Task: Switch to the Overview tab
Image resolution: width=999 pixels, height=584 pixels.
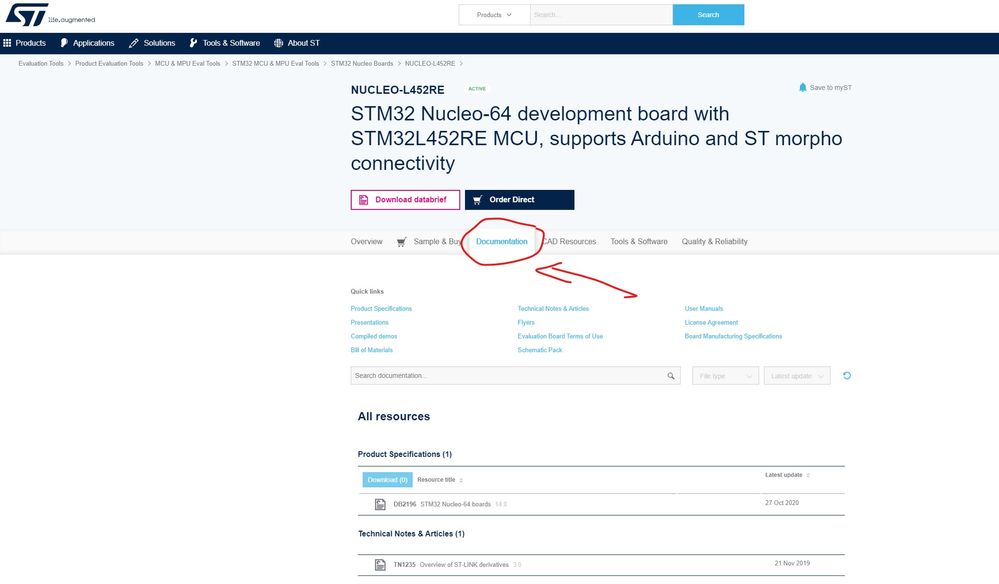Action: 366,242
